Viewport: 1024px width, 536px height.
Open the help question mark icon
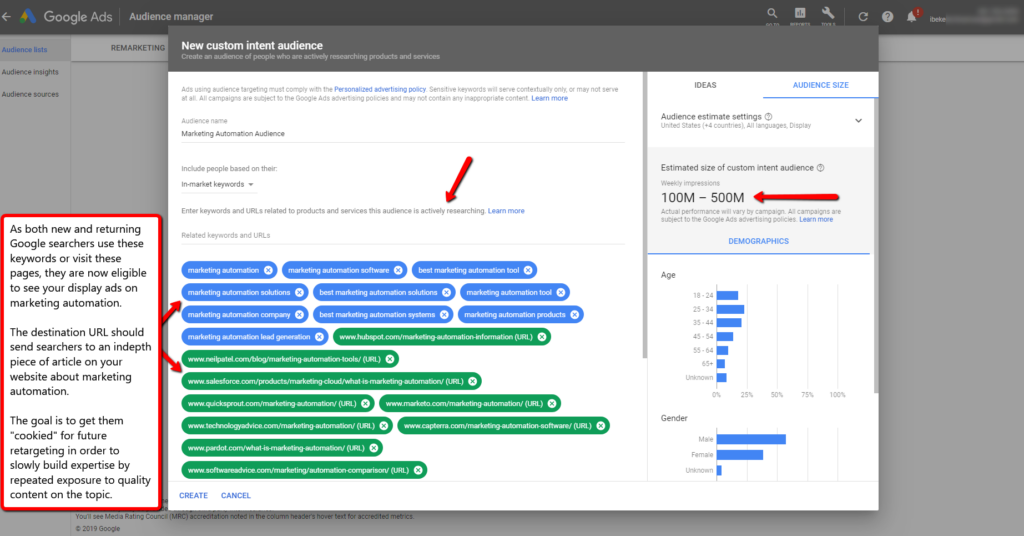[x=887, y=16]
